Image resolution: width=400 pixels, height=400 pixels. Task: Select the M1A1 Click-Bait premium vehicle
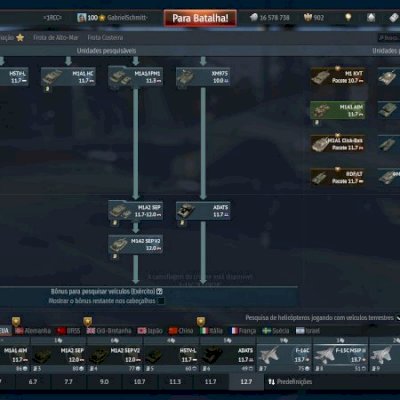click(338, 144)
